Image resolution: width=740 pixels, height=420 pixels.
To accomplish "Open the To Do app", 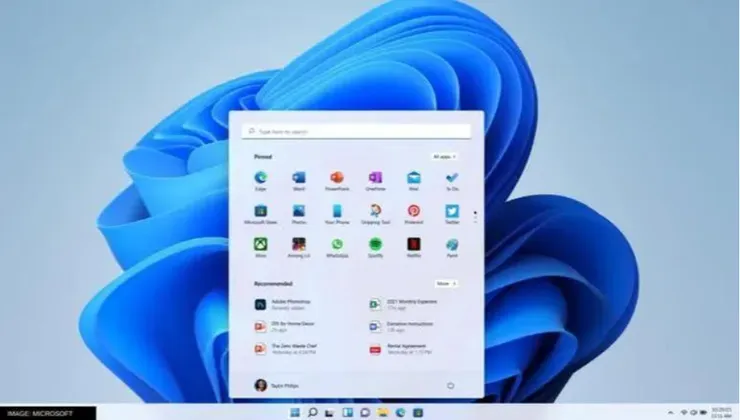I will [452, 181].
